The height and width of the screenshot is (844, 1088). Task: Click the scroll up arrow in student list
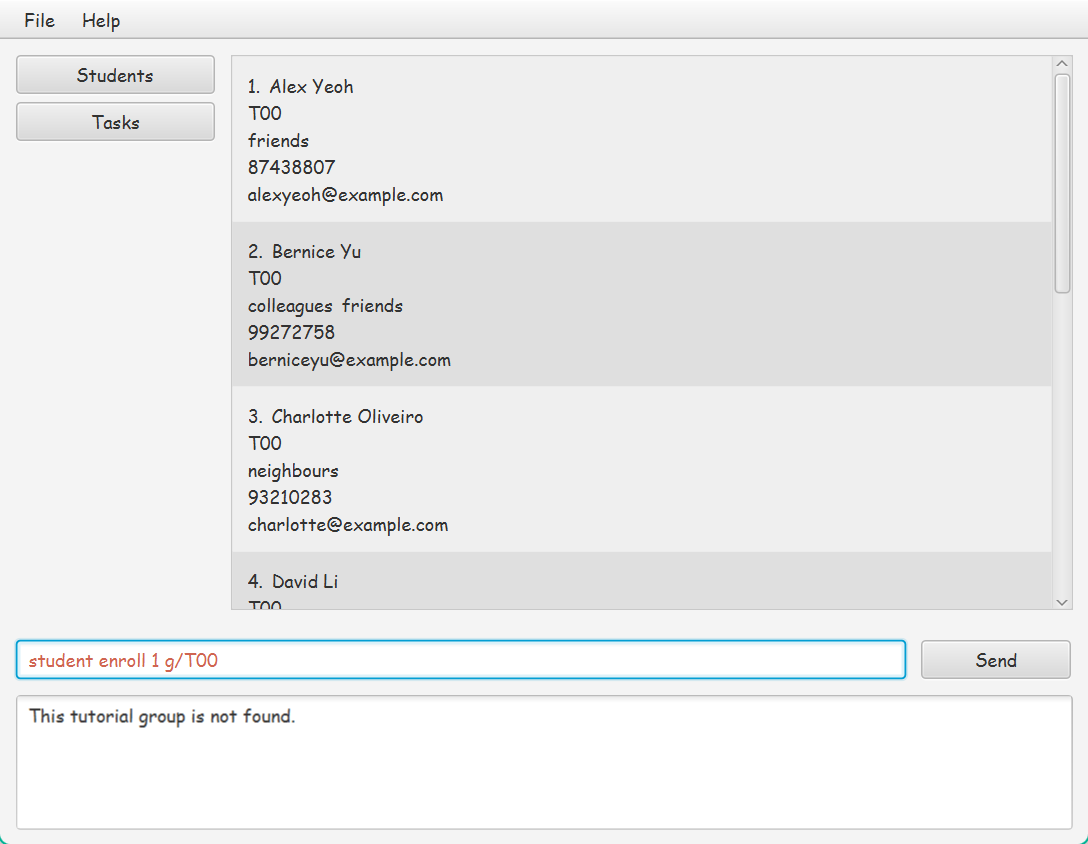1062,64
